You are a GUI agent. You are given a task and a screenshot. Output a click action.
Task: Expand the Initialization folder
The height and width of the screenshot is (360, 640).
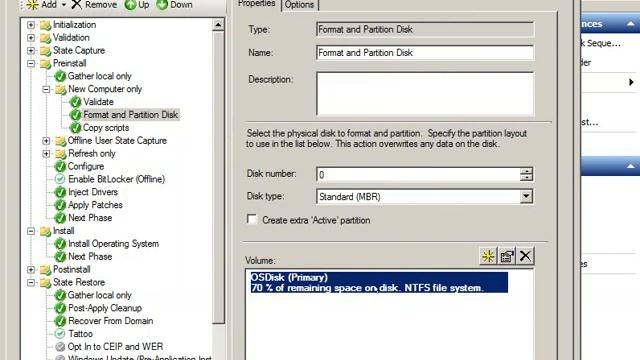pos(31,25)
